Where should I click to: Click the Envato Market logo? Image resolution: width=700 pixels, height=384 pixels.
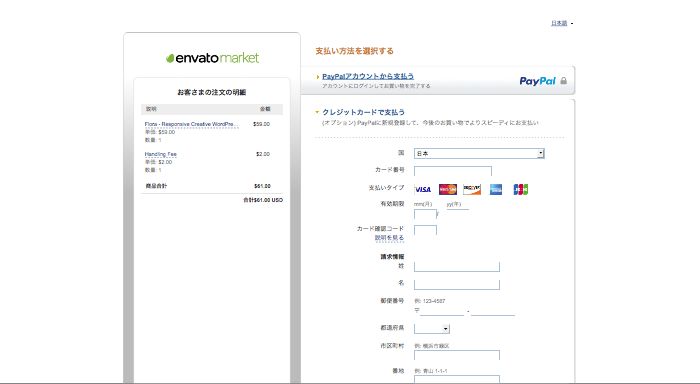pos(212,58)
